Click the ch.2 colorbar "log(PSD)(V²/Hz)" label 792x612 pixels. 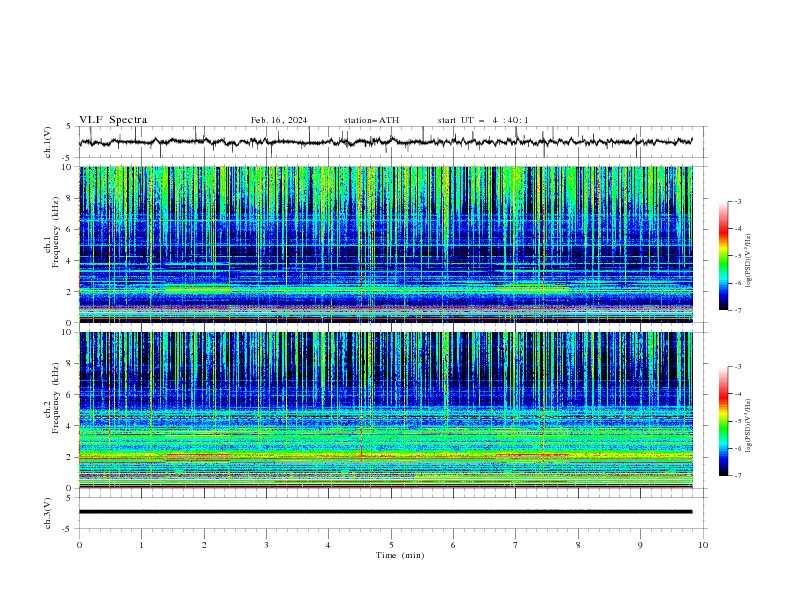(x=748, y=425)
